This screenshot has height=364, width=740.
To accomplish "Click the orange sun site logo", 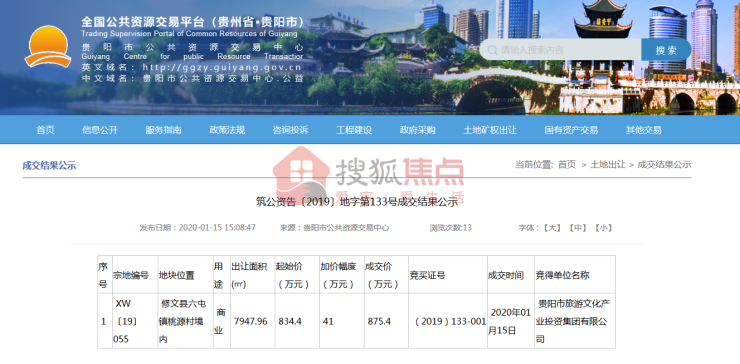I will coord(48,47).
